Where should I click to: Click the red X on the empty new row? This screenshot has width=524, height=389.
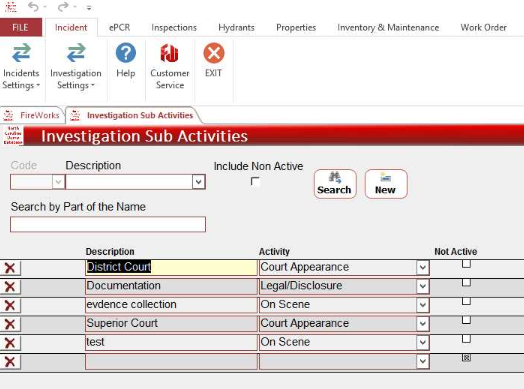10,362
